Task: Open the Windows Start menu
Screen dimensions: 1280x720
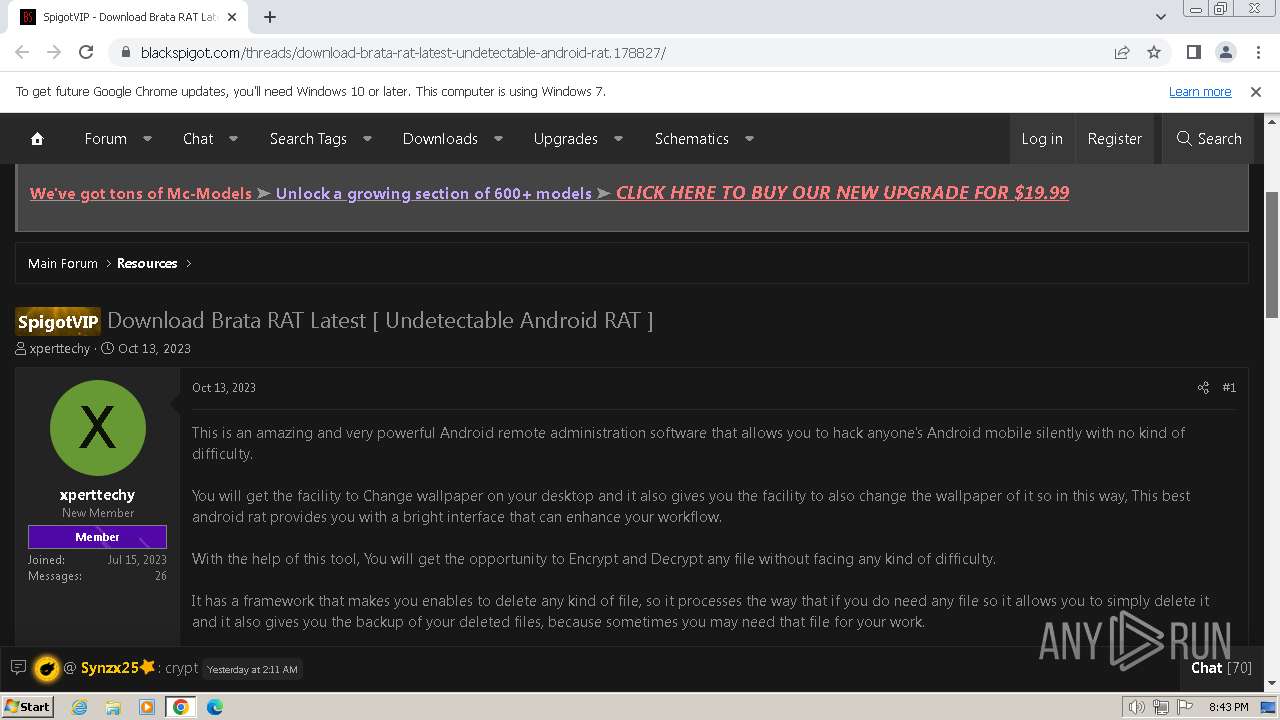Action: click(x=28, y=707)
